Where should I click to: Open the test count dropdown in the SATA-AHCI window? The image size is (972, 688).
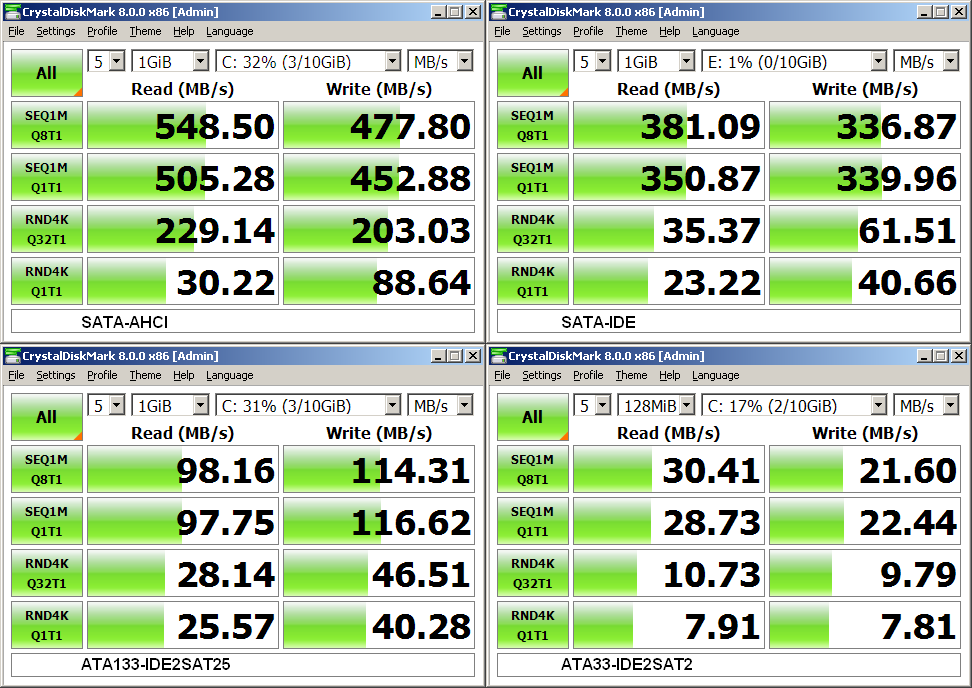coord(107,61)
